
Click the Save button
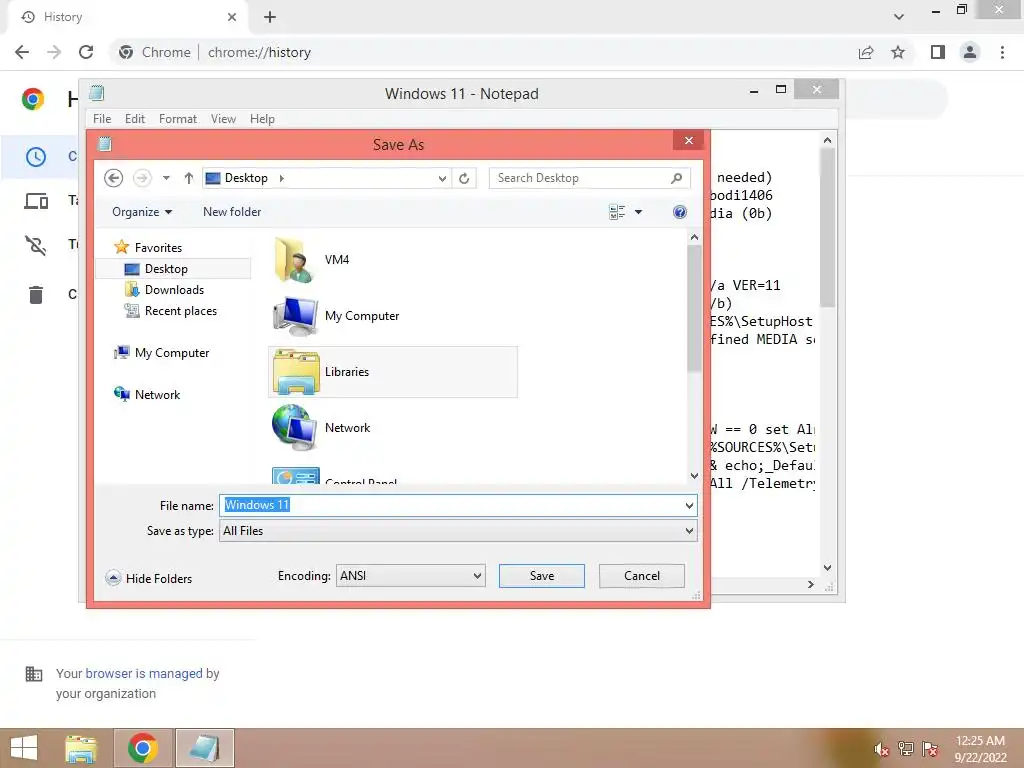[x=541, y=576]
